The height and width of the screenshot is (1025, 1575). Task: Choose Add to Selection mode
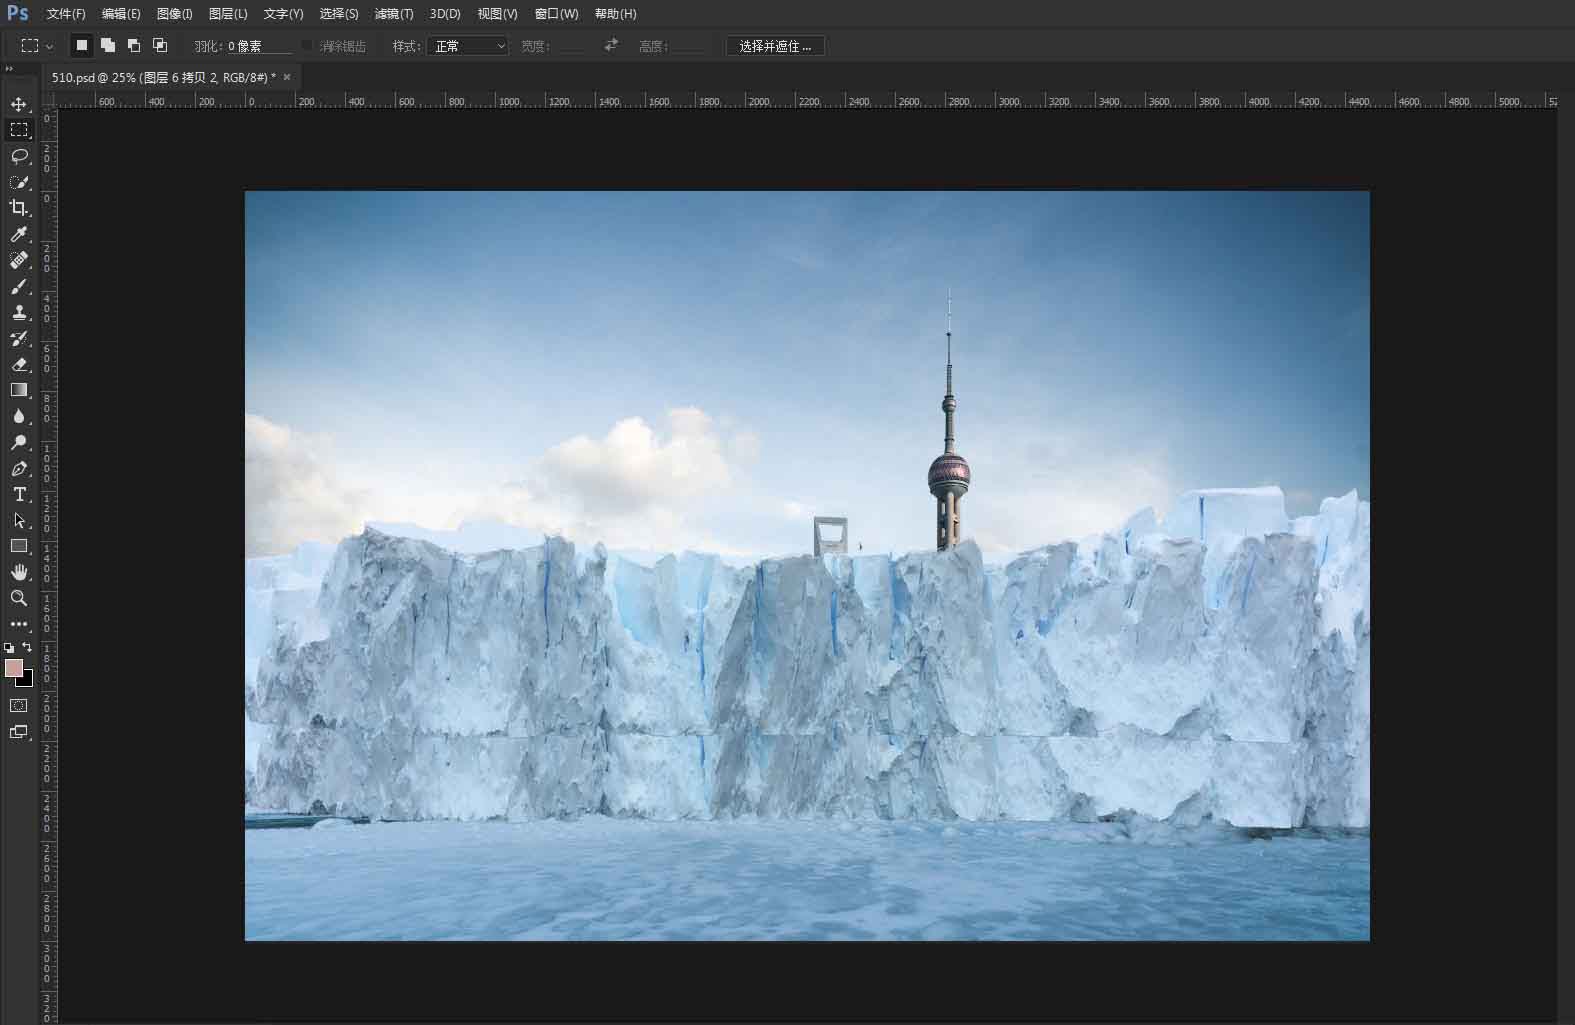[x=108, y=45]
